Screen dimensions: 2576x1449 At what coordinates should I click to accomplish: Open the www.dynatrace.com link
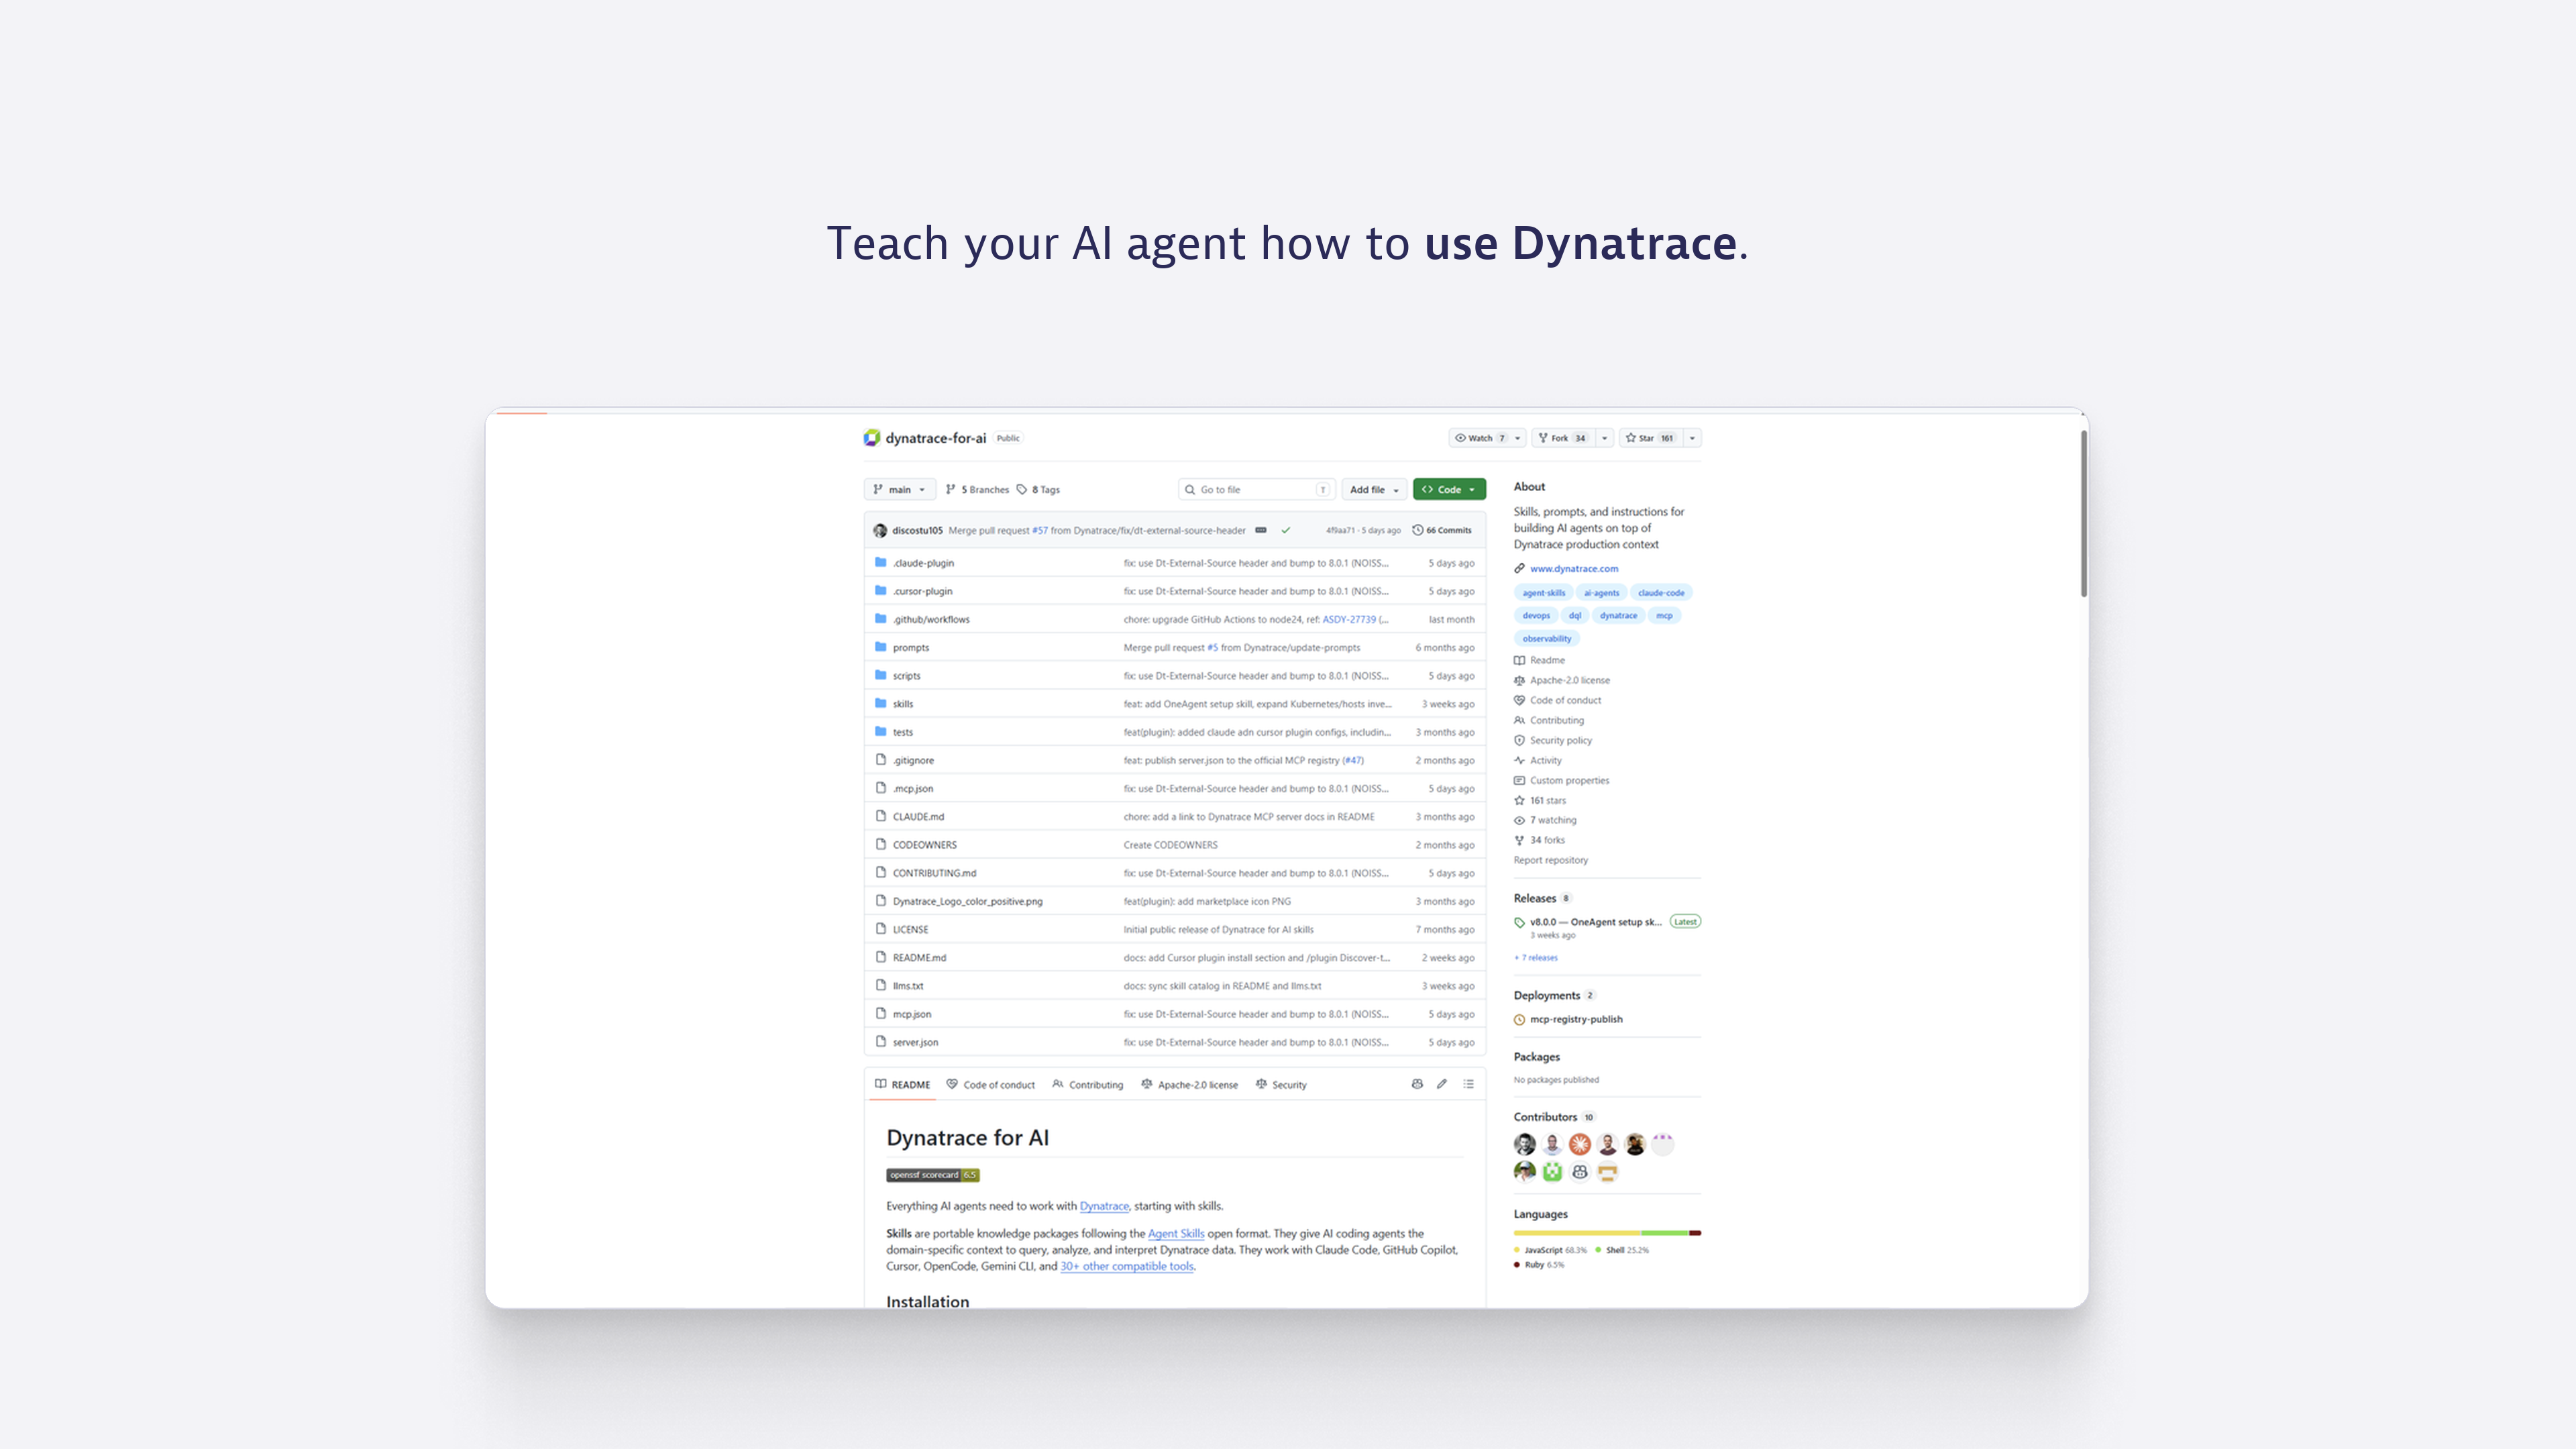(x=1574, y=568)
